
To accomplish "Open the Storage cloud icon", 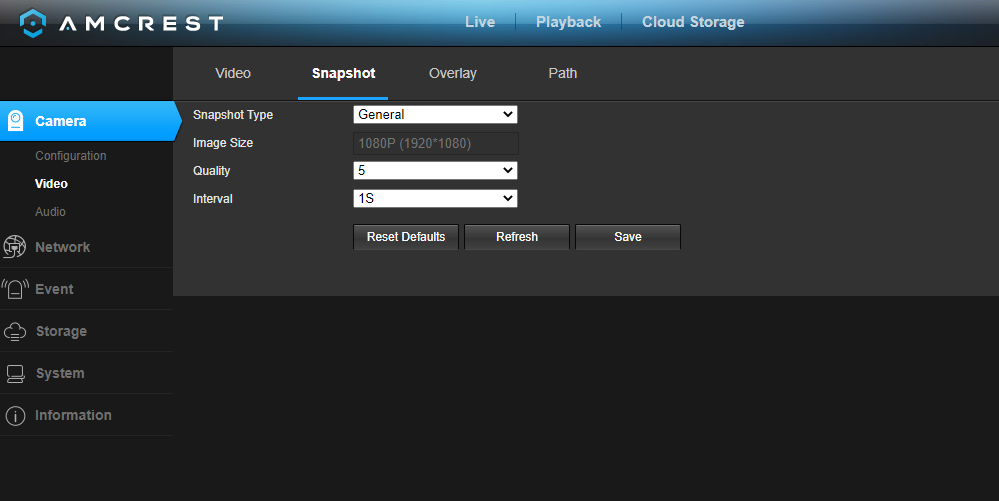I will click(x=15, y=331).
